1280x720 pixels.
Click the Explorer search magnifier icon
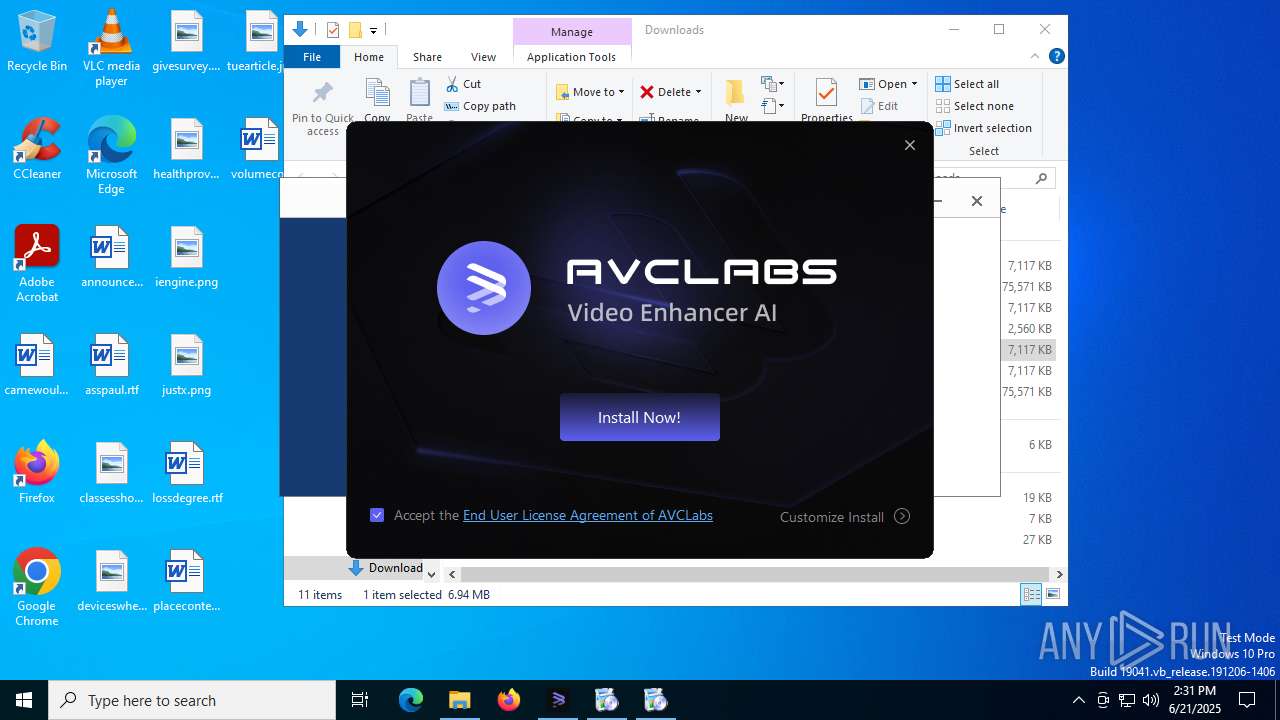click(1041, 178)
